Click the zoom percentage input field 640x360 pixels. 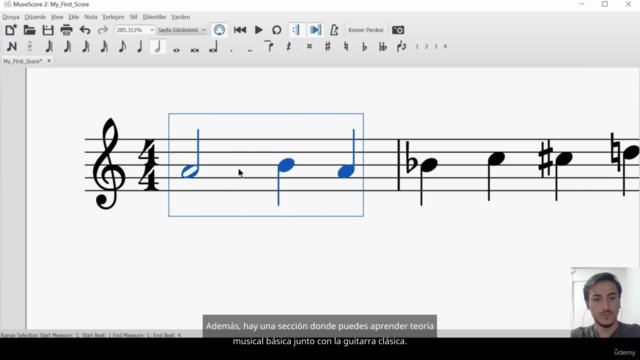tap(131, 30)
